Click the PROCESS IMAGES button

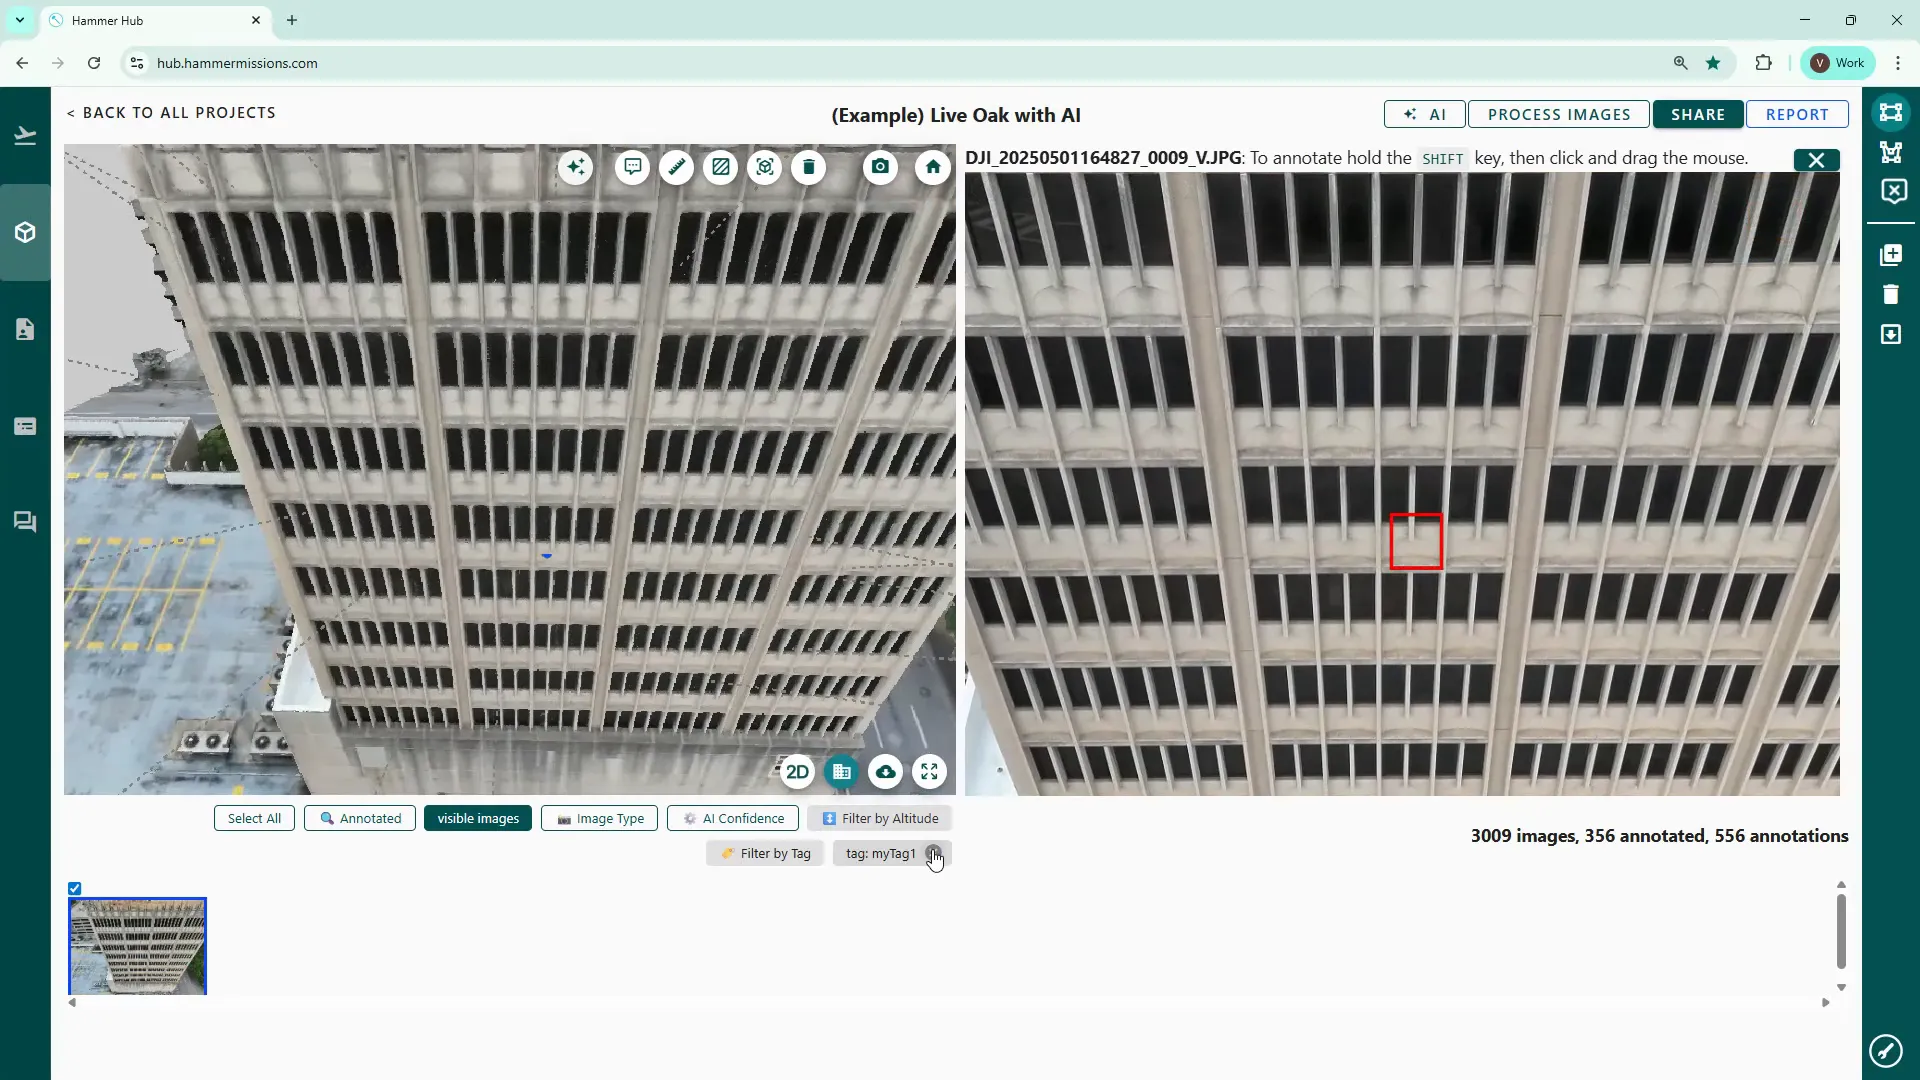(x=1559, y=115)
